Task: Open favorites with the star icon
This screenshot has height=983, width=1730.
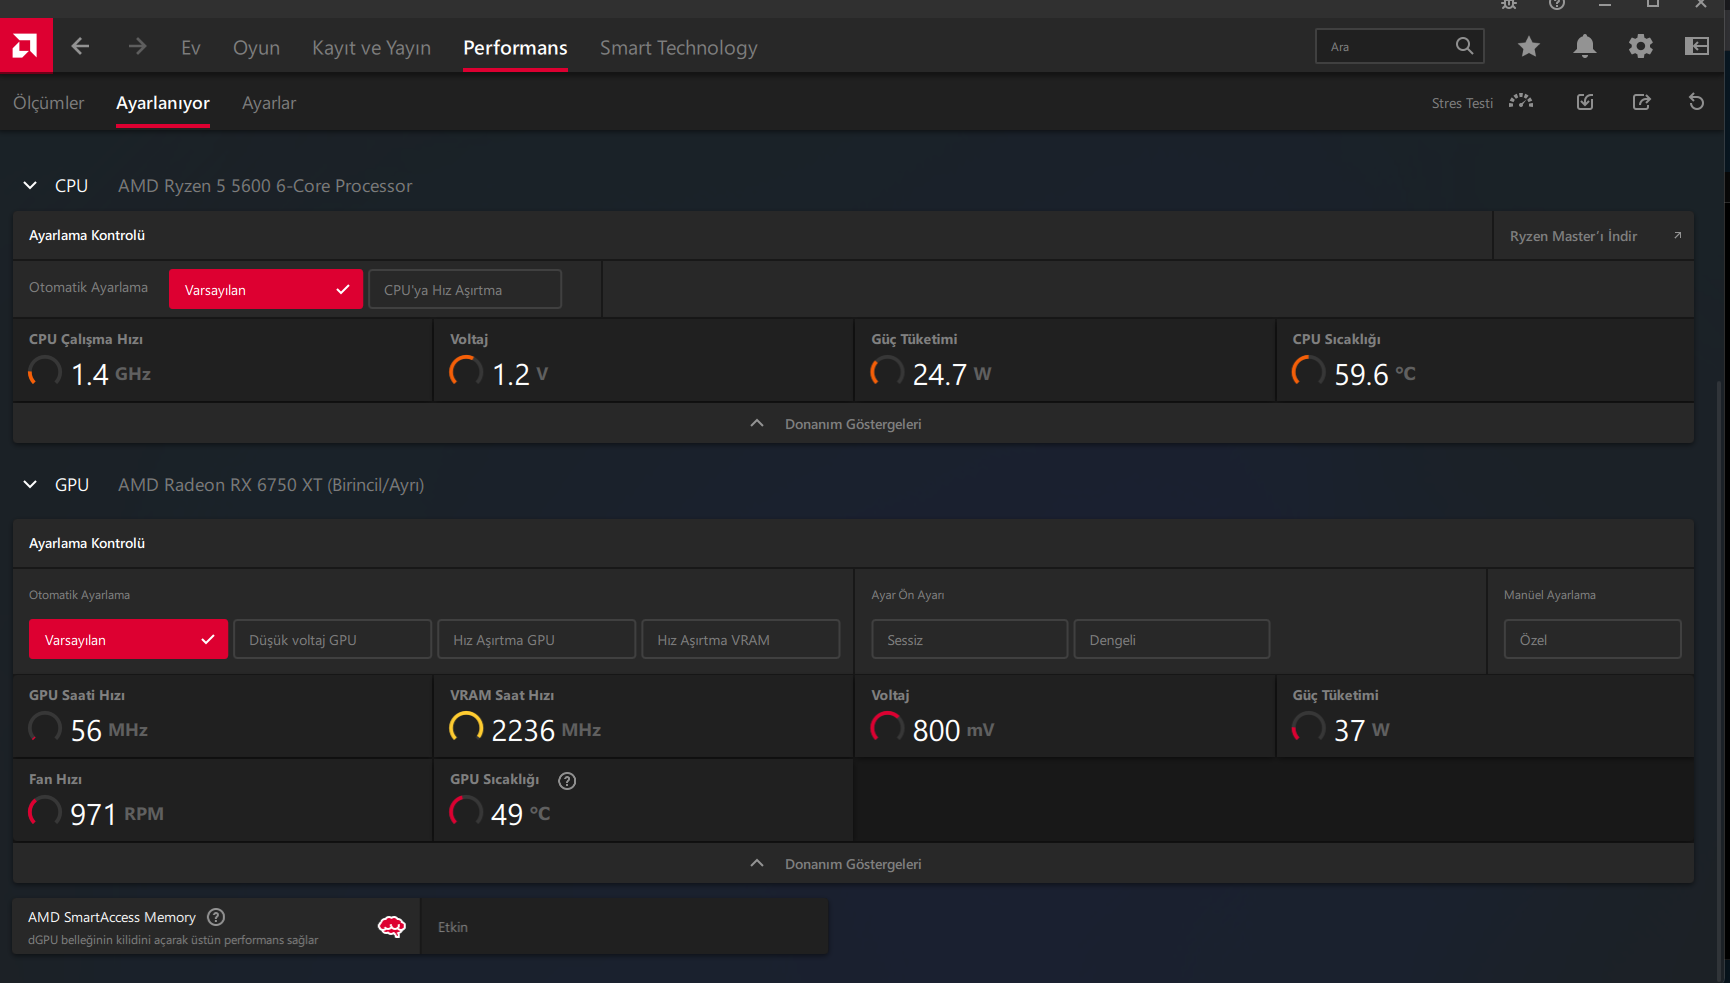Action: (1529, 46)
